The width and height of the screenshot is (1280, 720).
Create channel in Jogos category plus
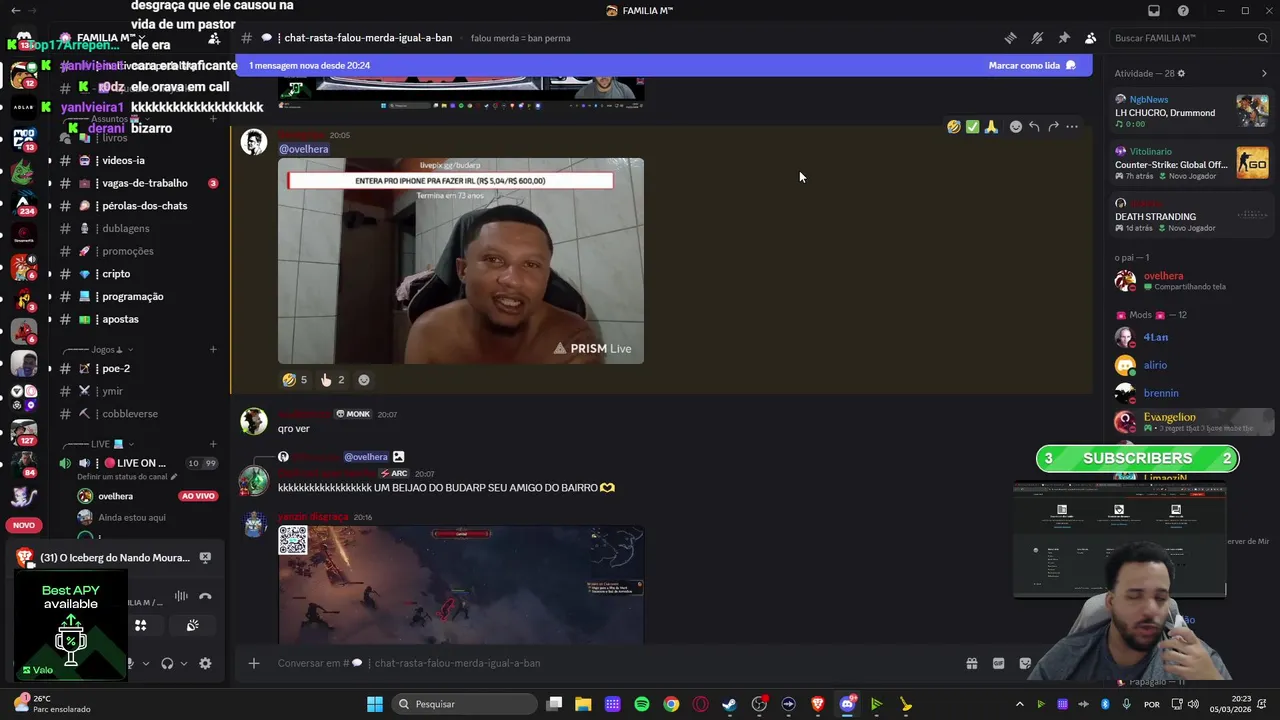pos(213,350)
